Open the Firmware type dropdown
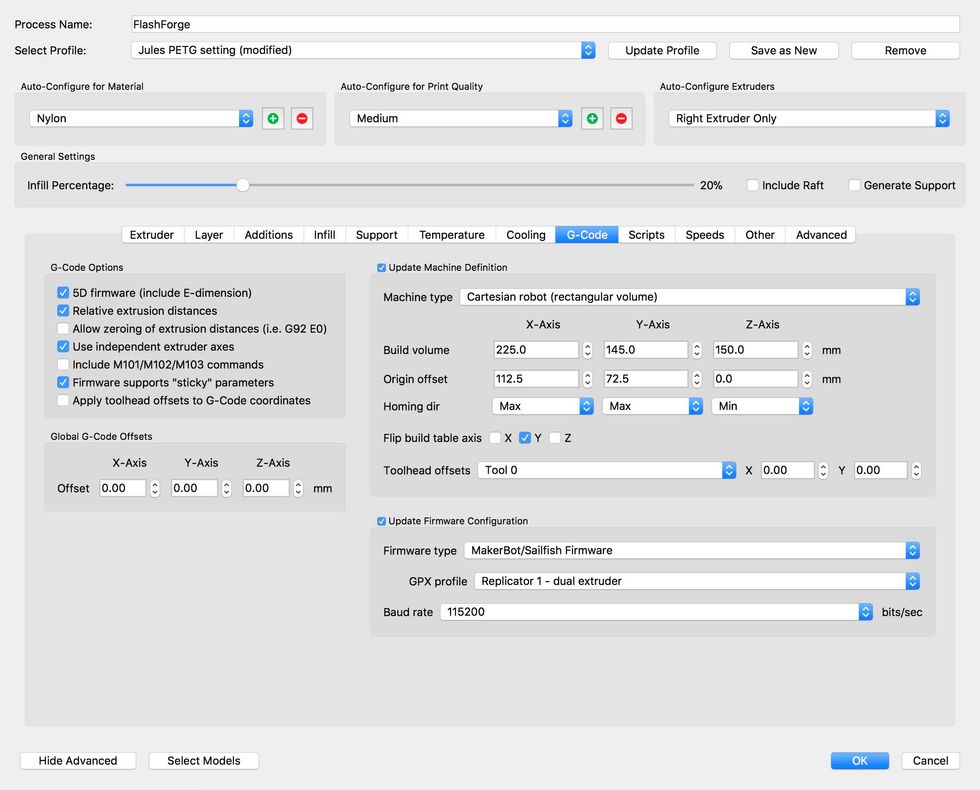The width and height of the screenshot is (980, 790). click(688, 550)
